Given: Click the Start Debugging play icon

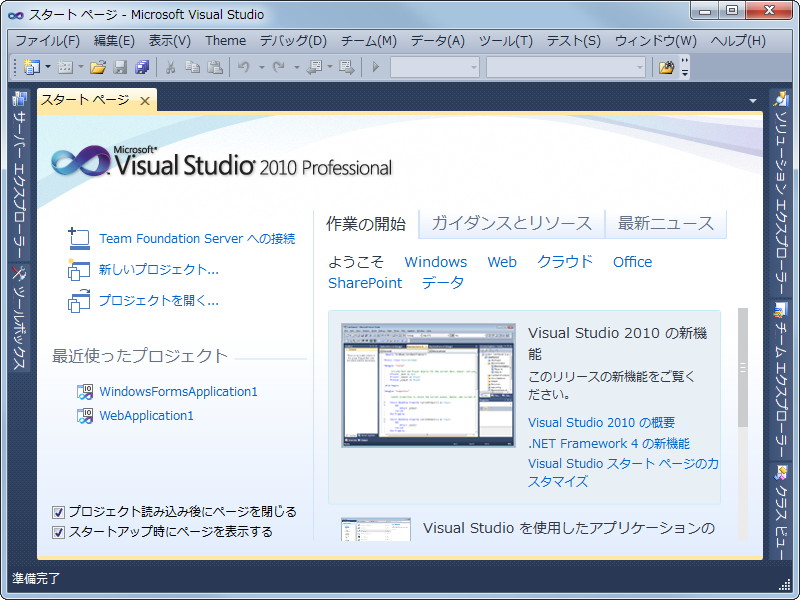Looking at the screenshot, I should [376, 67].
